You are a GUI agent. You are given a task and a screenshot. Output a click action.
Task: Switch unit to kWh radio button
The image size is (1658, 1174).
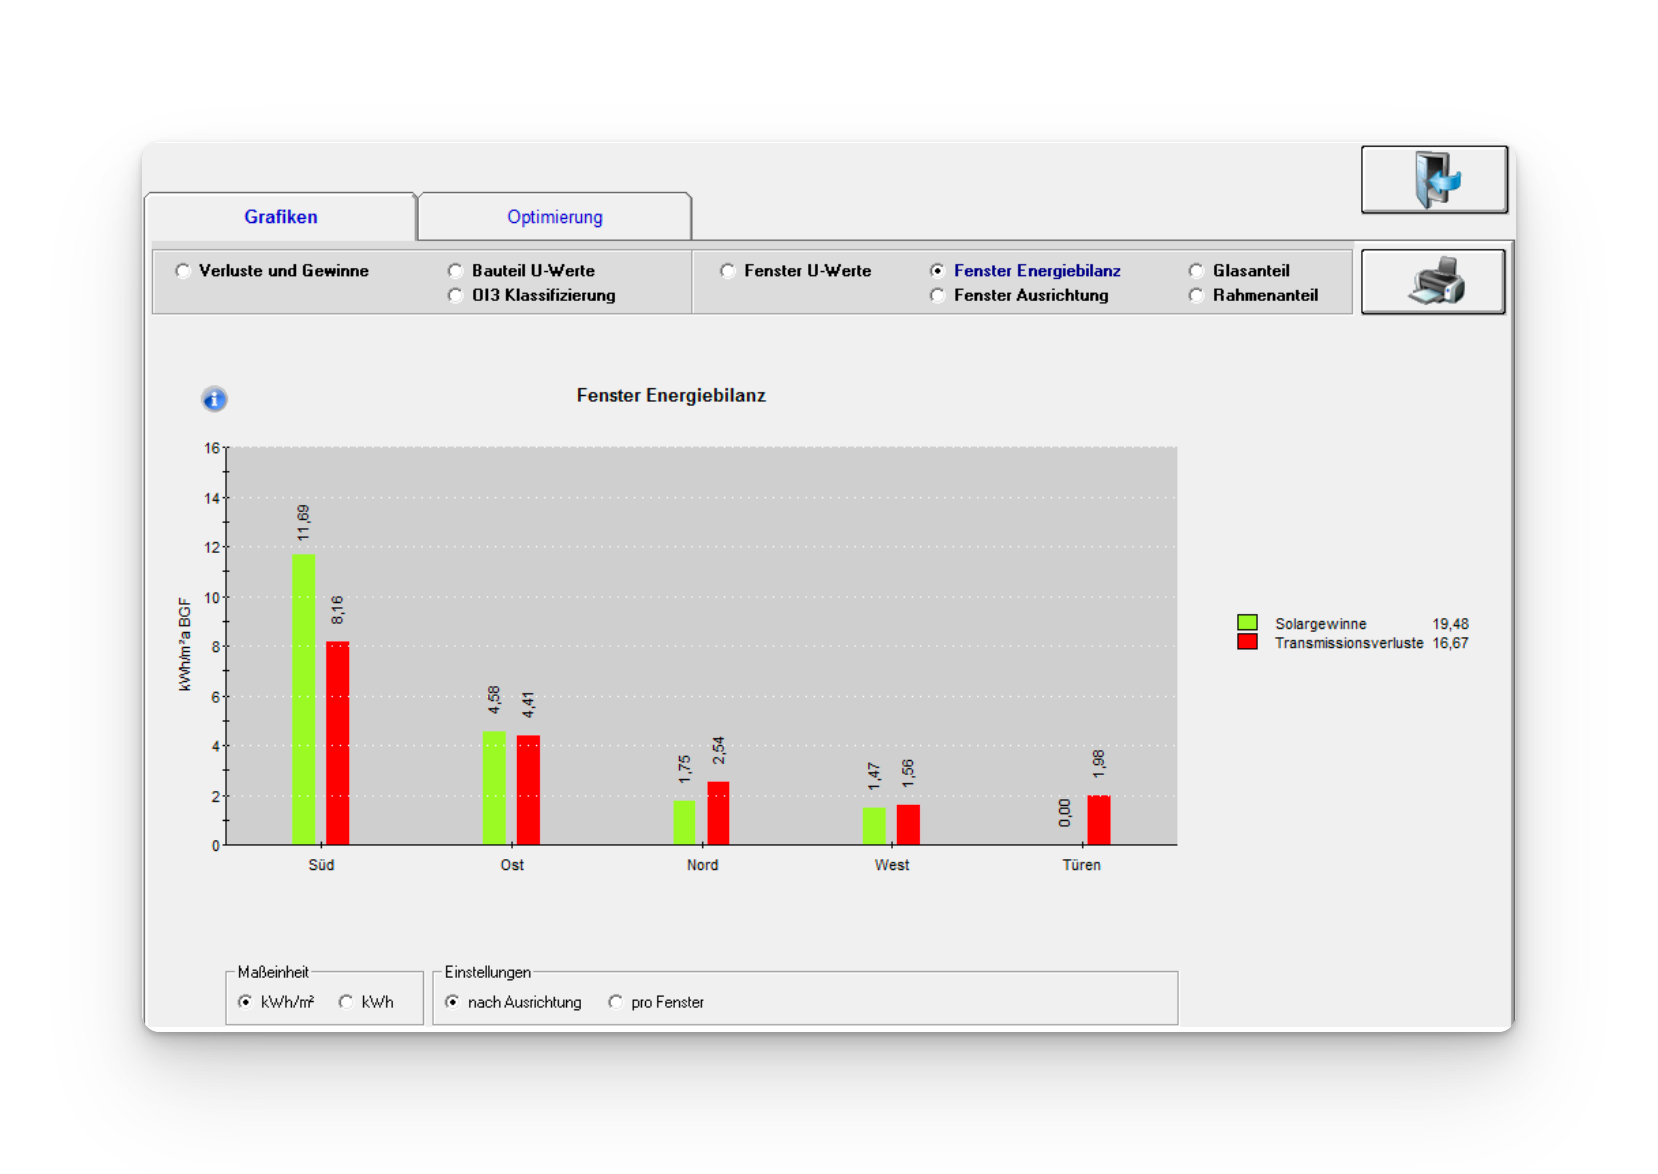(346, 1002)
